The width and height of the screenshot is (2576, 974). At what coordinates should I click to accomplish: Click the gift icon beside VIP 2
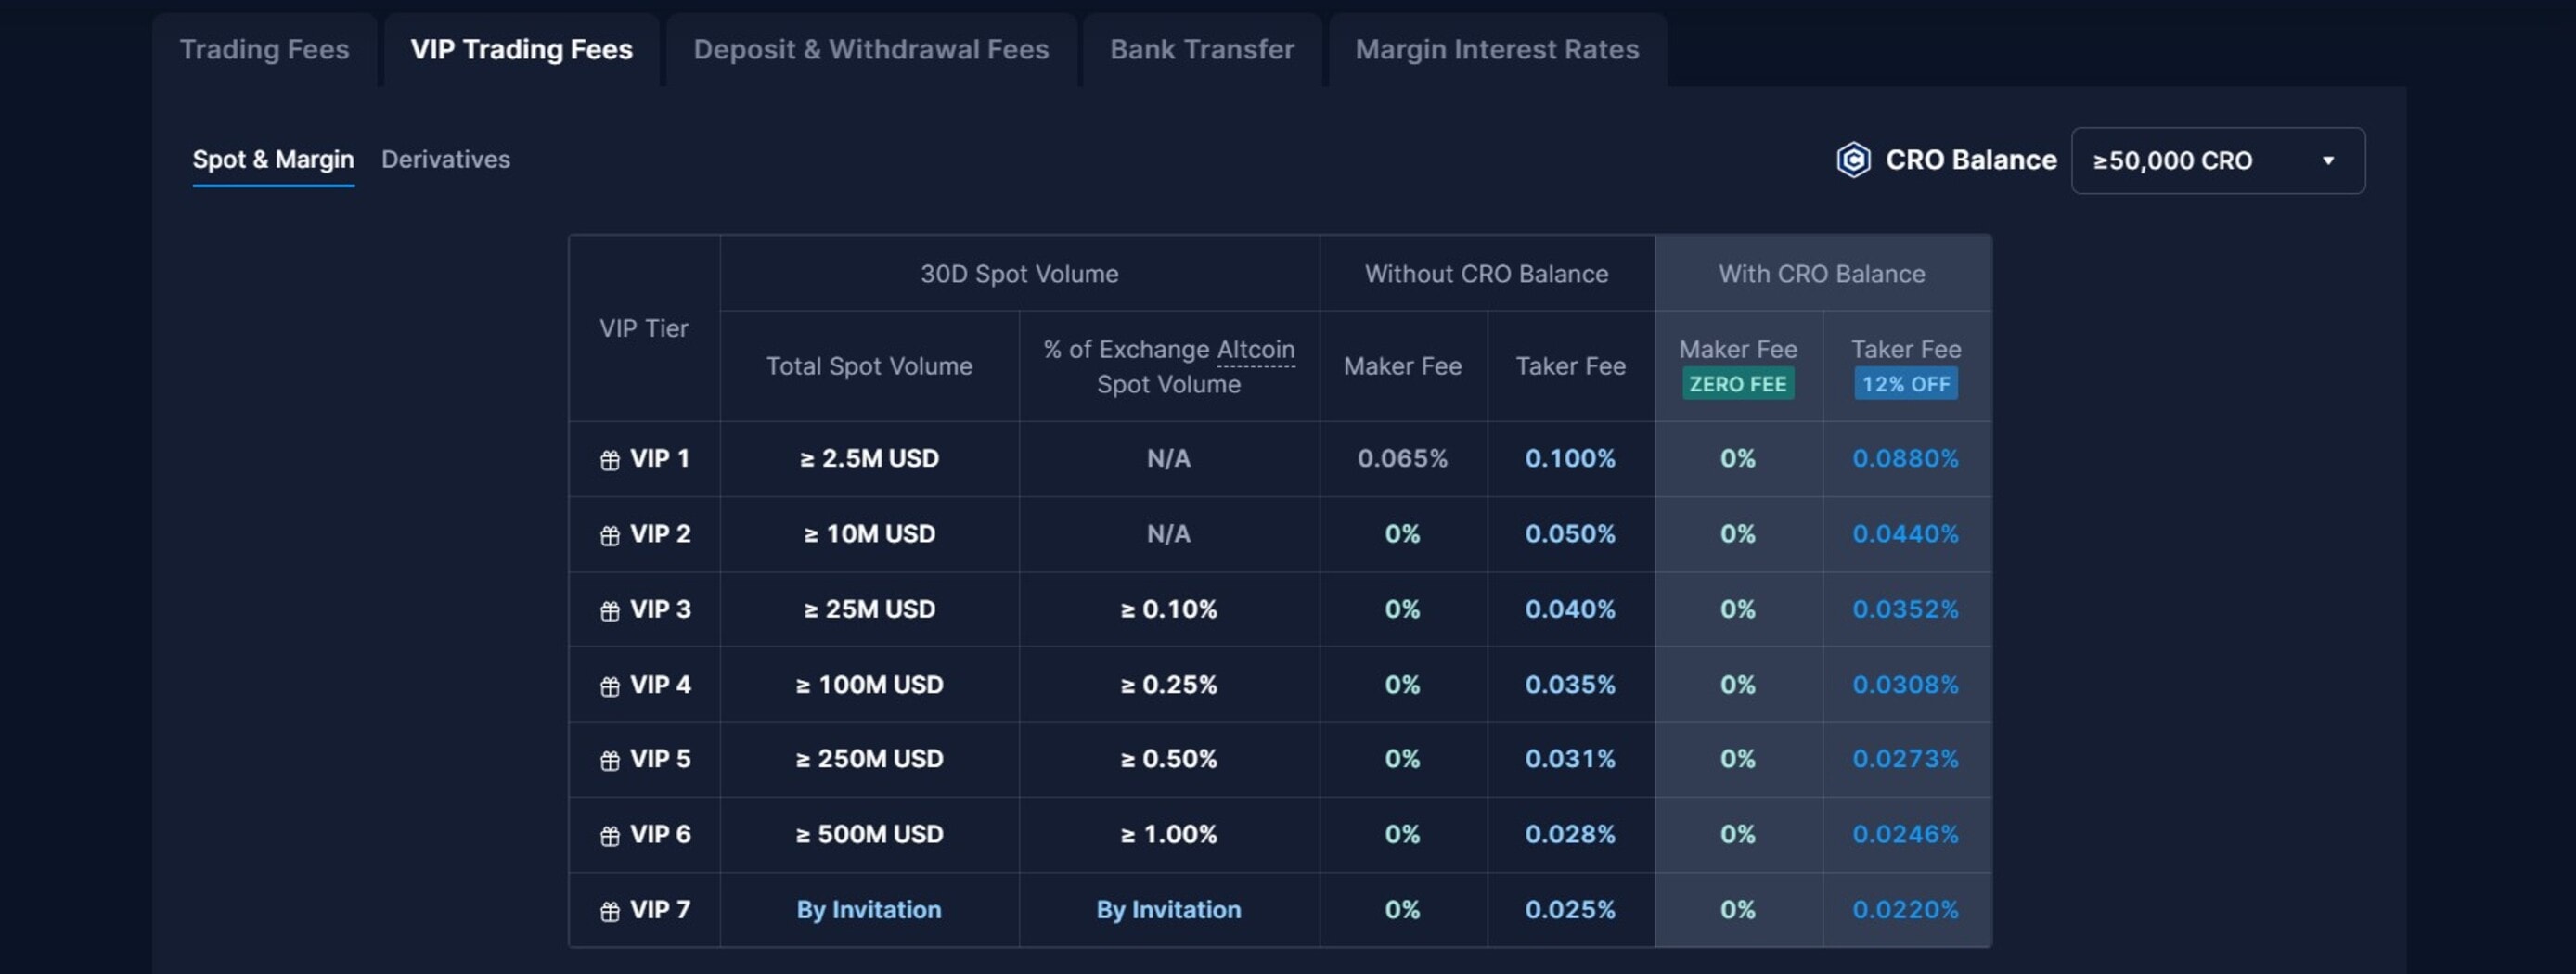[x=609, y=536]
